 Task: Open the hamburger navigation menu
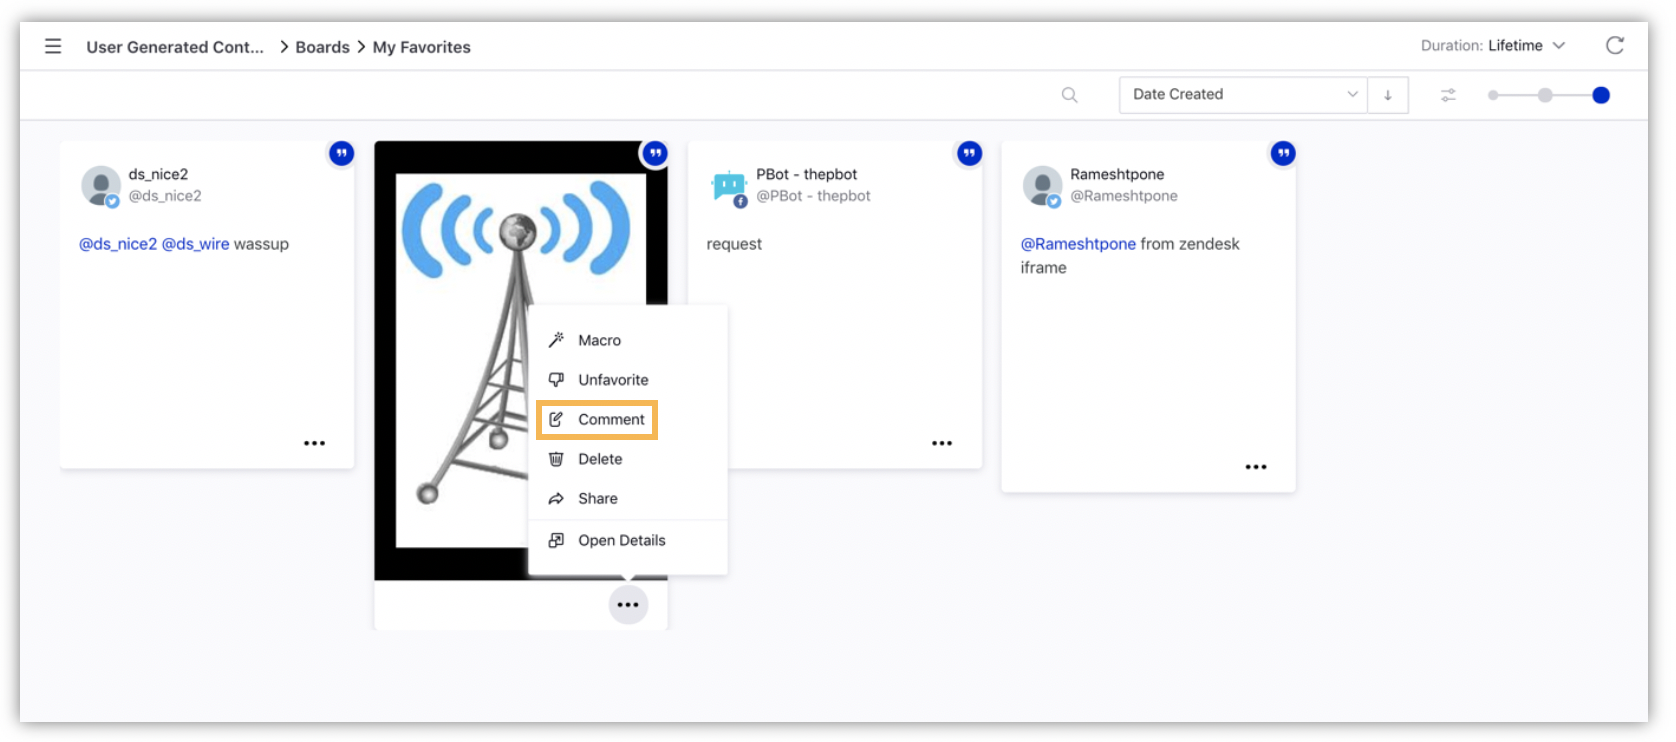click(53, 46)
